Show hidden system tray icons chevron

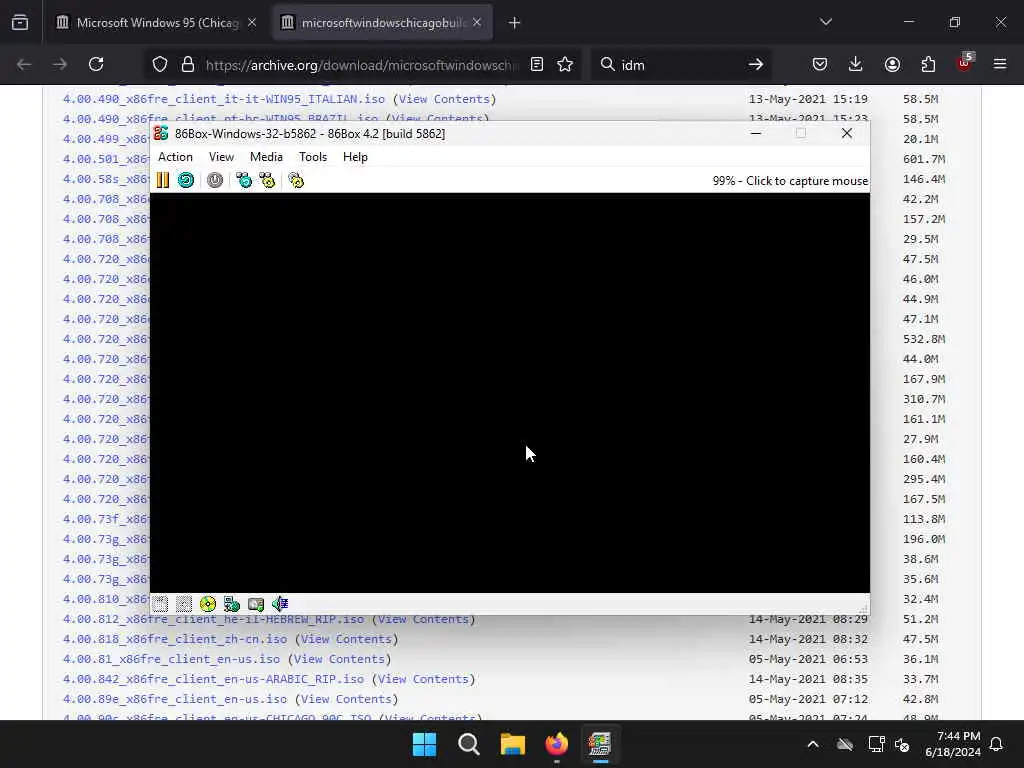point(813,744)
